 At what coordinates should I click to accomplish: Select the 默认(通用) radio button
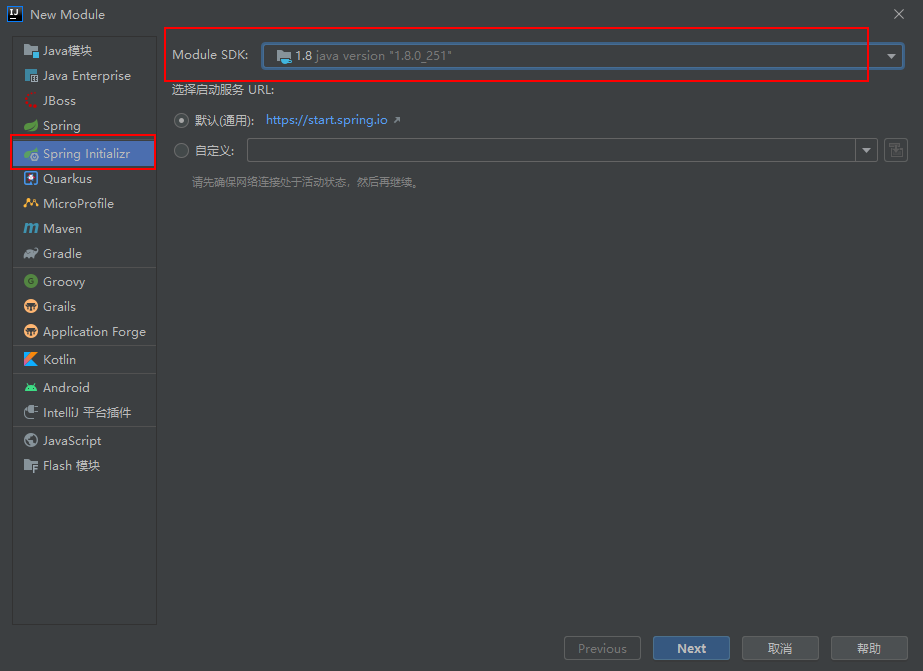click(181, 121)
